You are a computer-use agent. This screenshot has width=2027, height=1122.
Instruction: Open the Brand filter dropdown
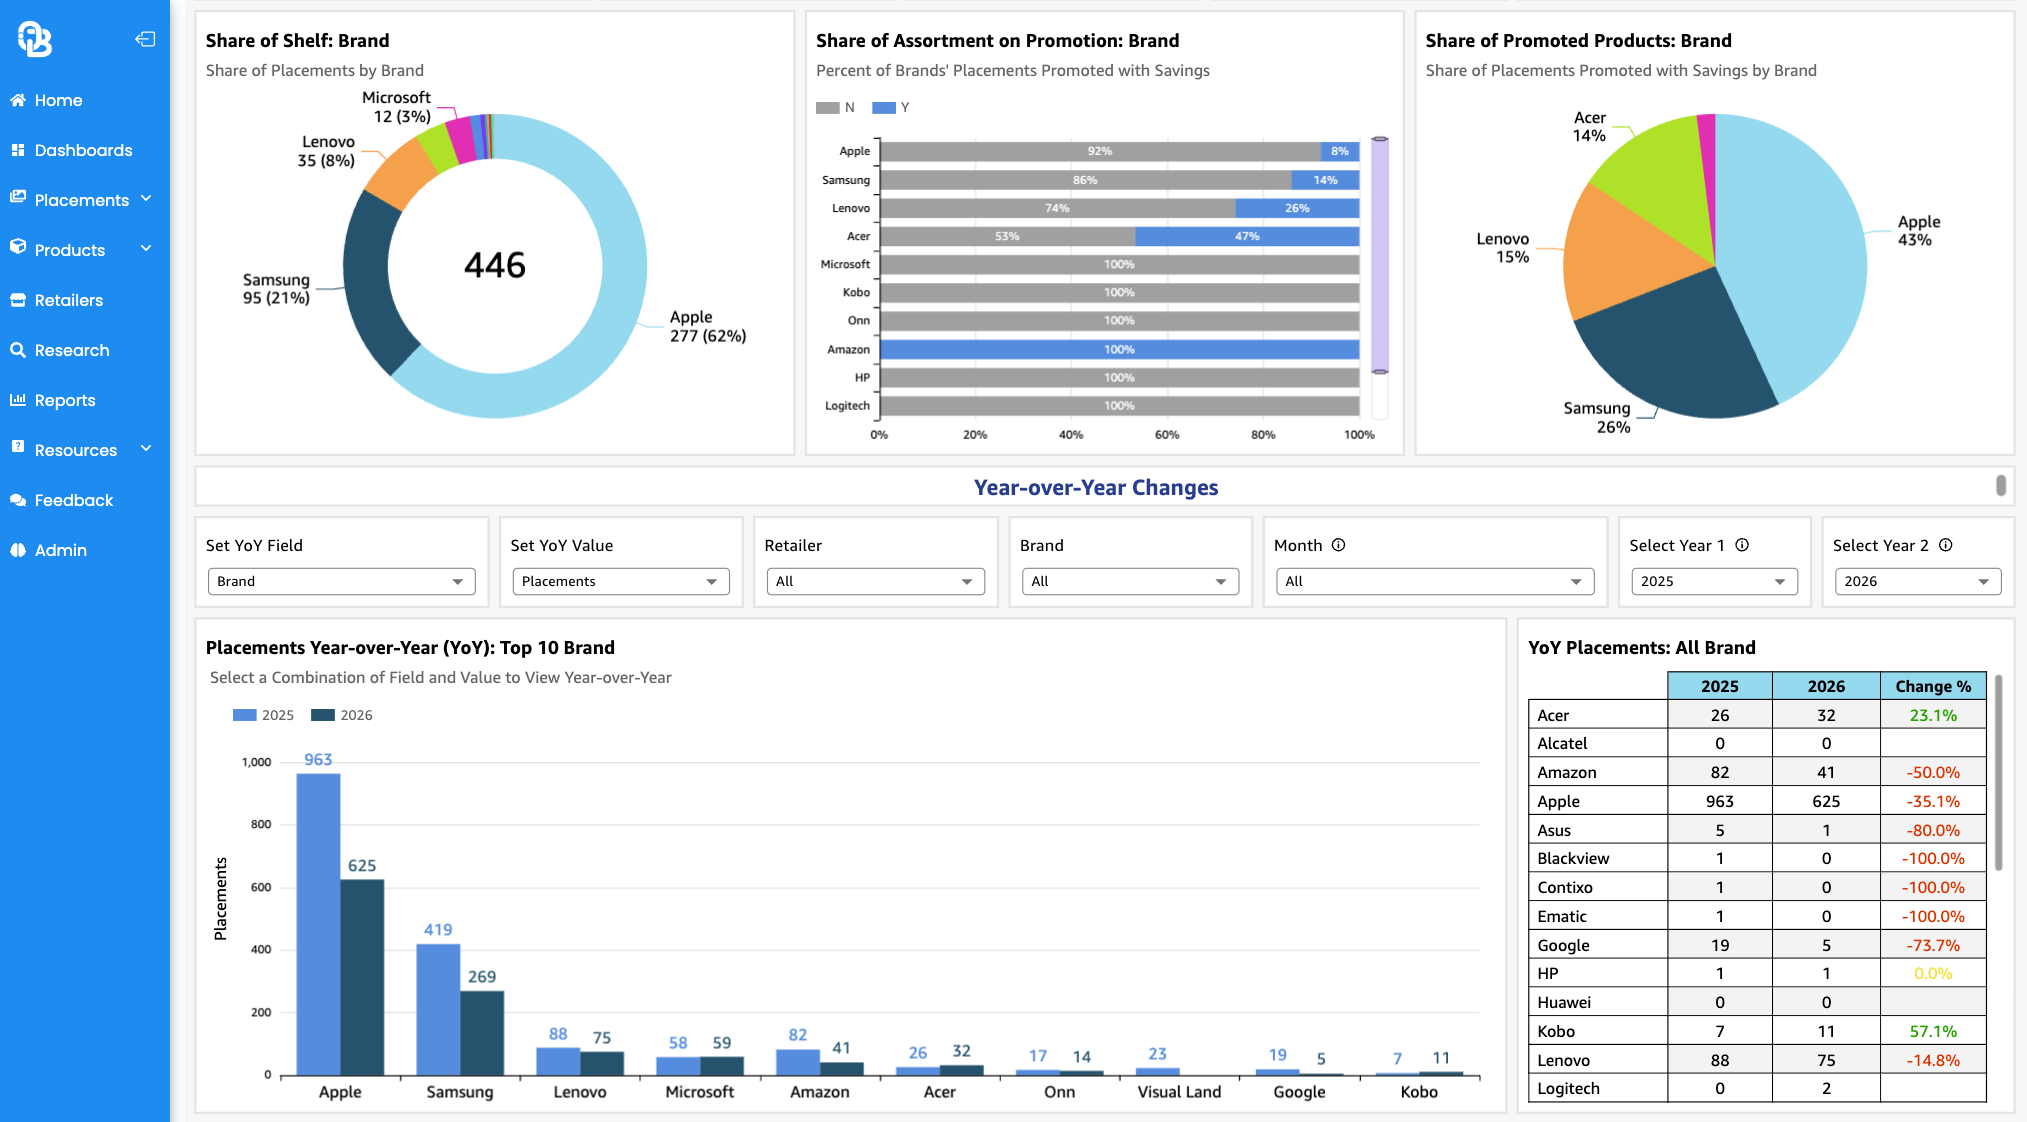point(1130,581)
